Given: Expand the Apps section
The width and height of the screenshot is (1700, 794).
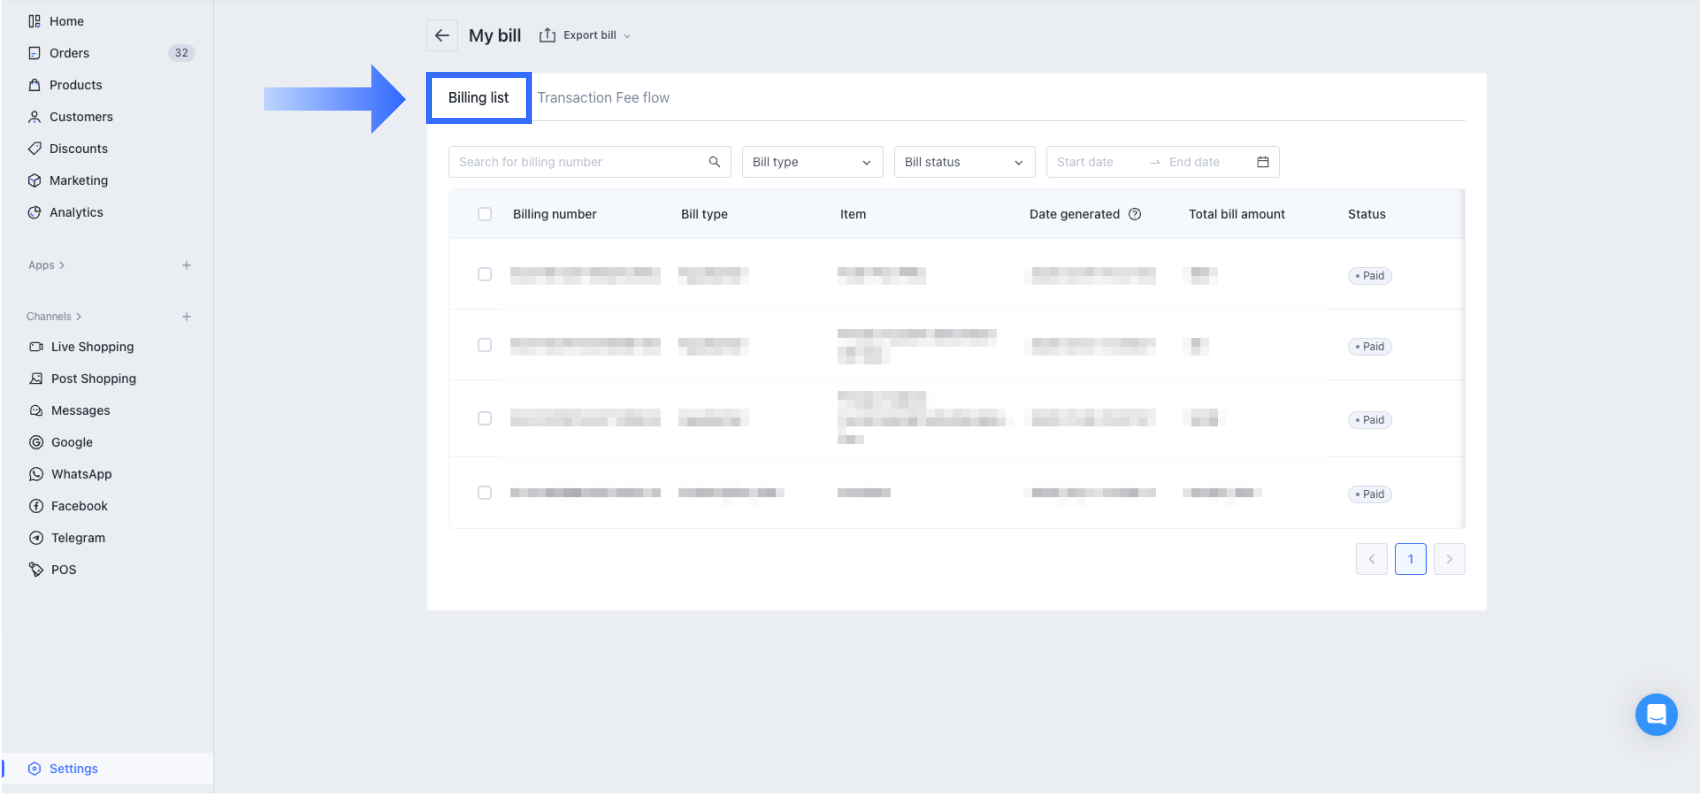Looking at the screenshot, I should tap(46, 266).
